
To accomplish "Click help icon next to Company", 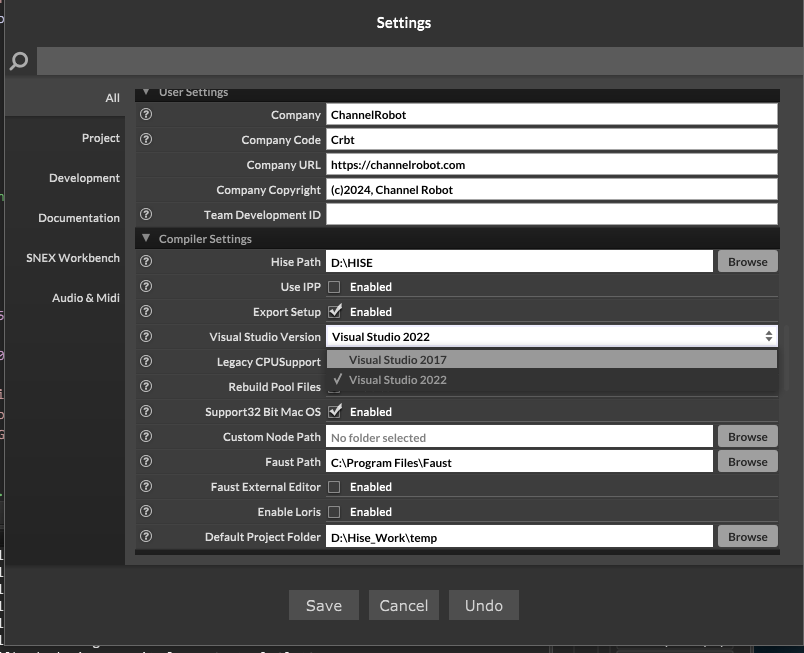I will (x=146, y=115).
